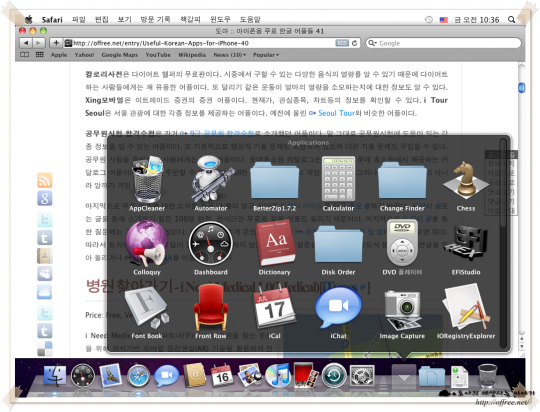The width and height of the screenshot is (540, 412).
Task: Open the News (10) bookmarks dropdown
Action: point(230,55)
